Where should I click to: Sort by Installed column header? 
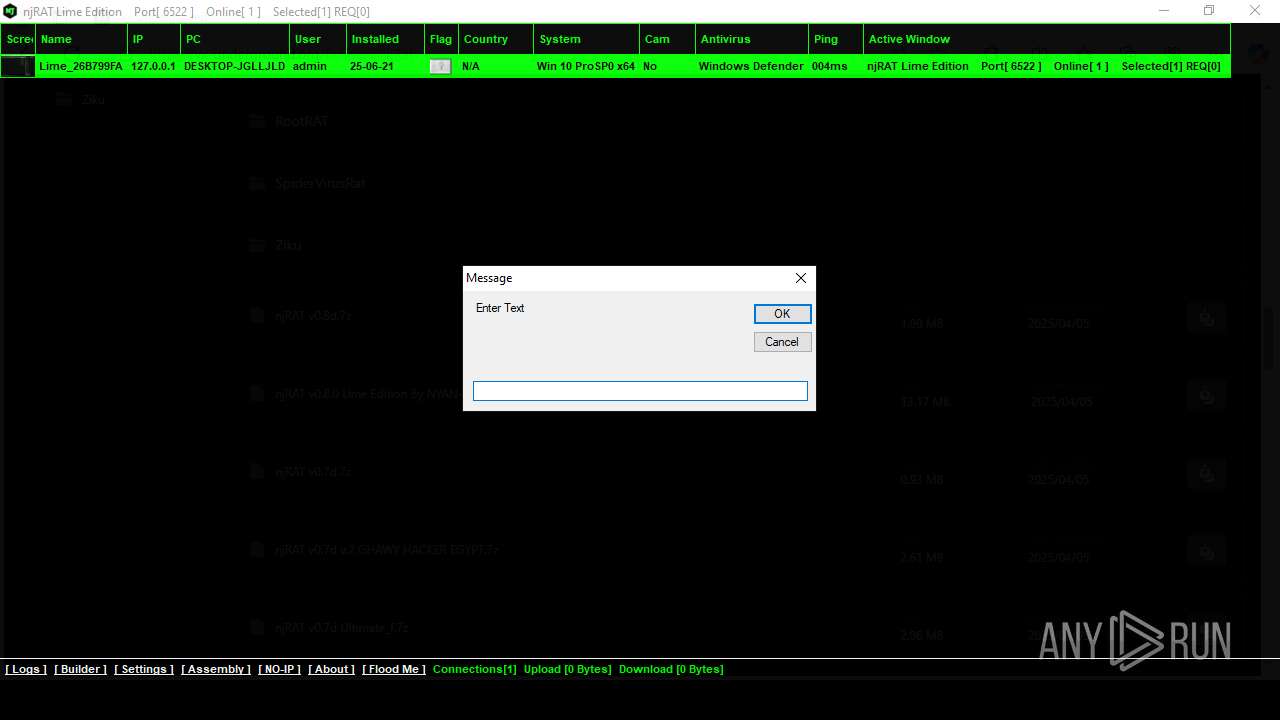[385, 39]
